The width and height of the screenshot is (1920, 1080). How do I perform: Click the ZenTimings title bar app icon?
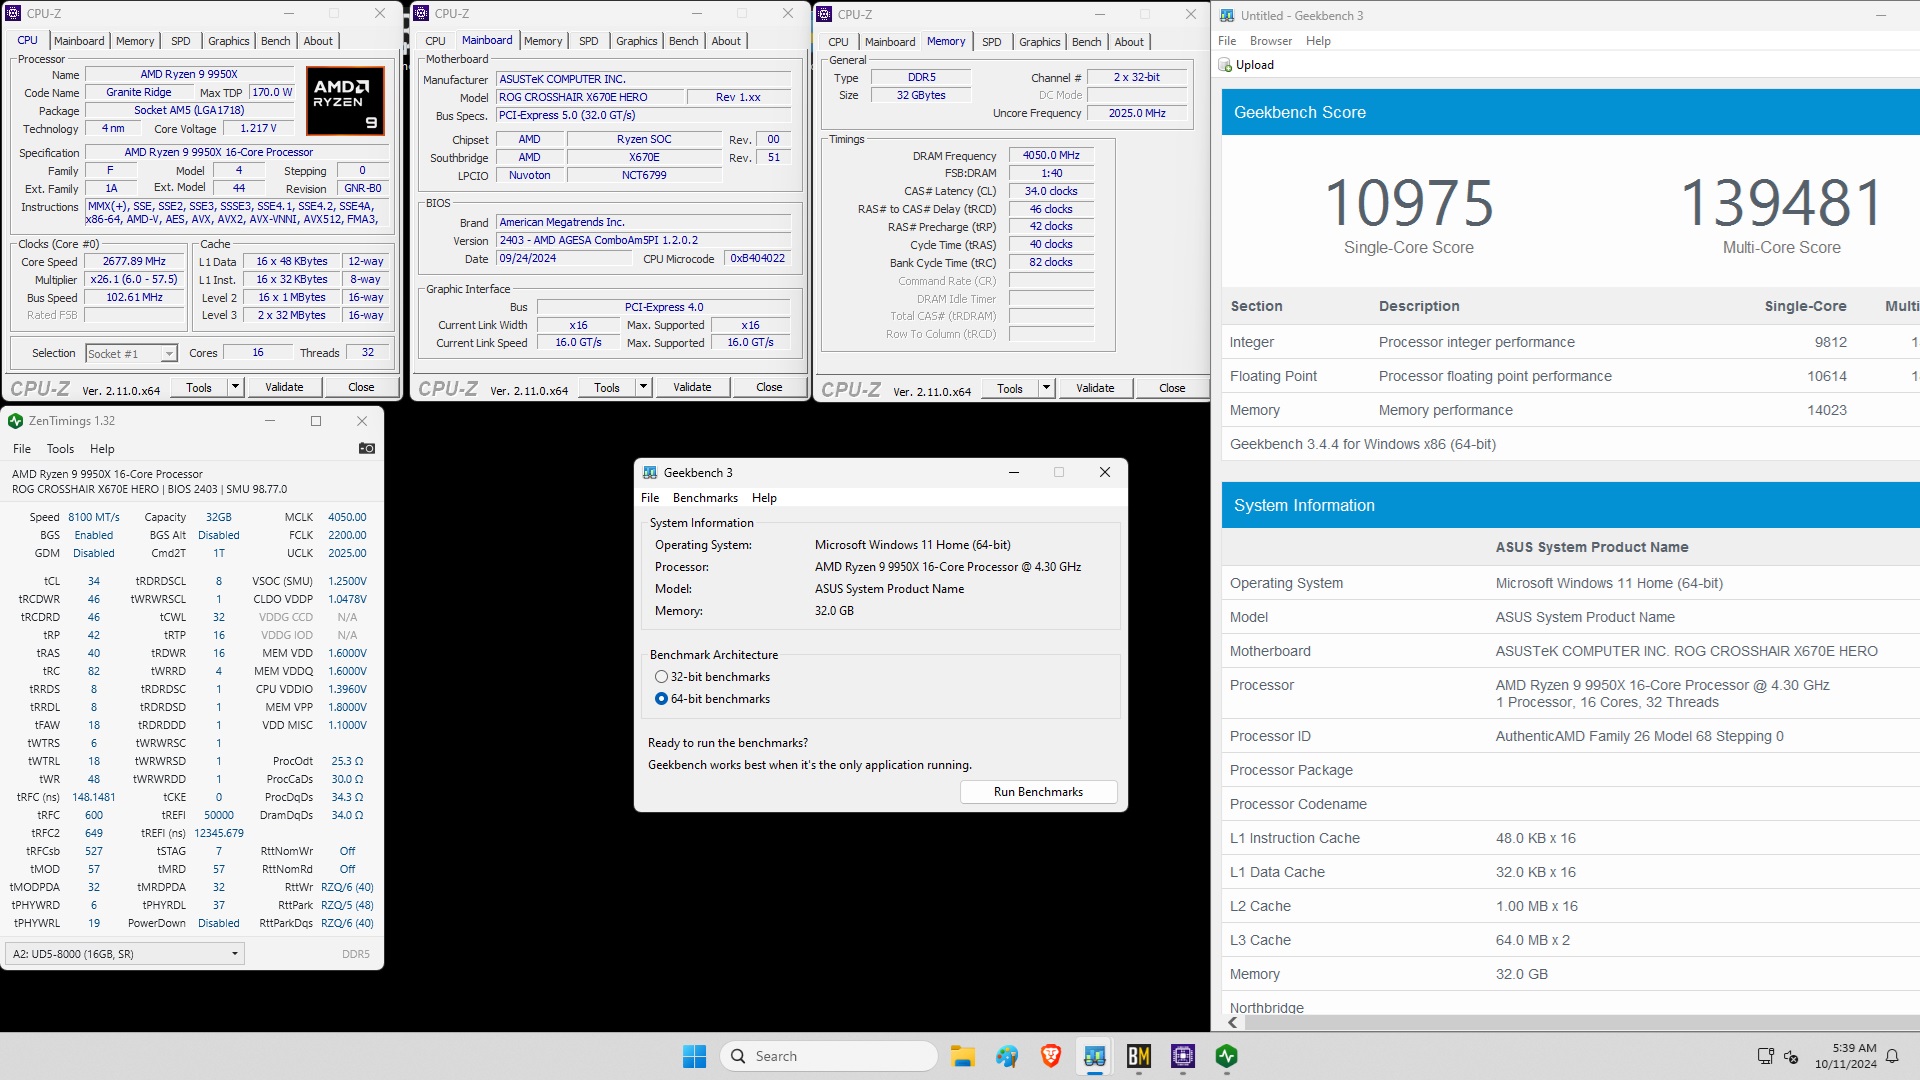tap(16, 421)
